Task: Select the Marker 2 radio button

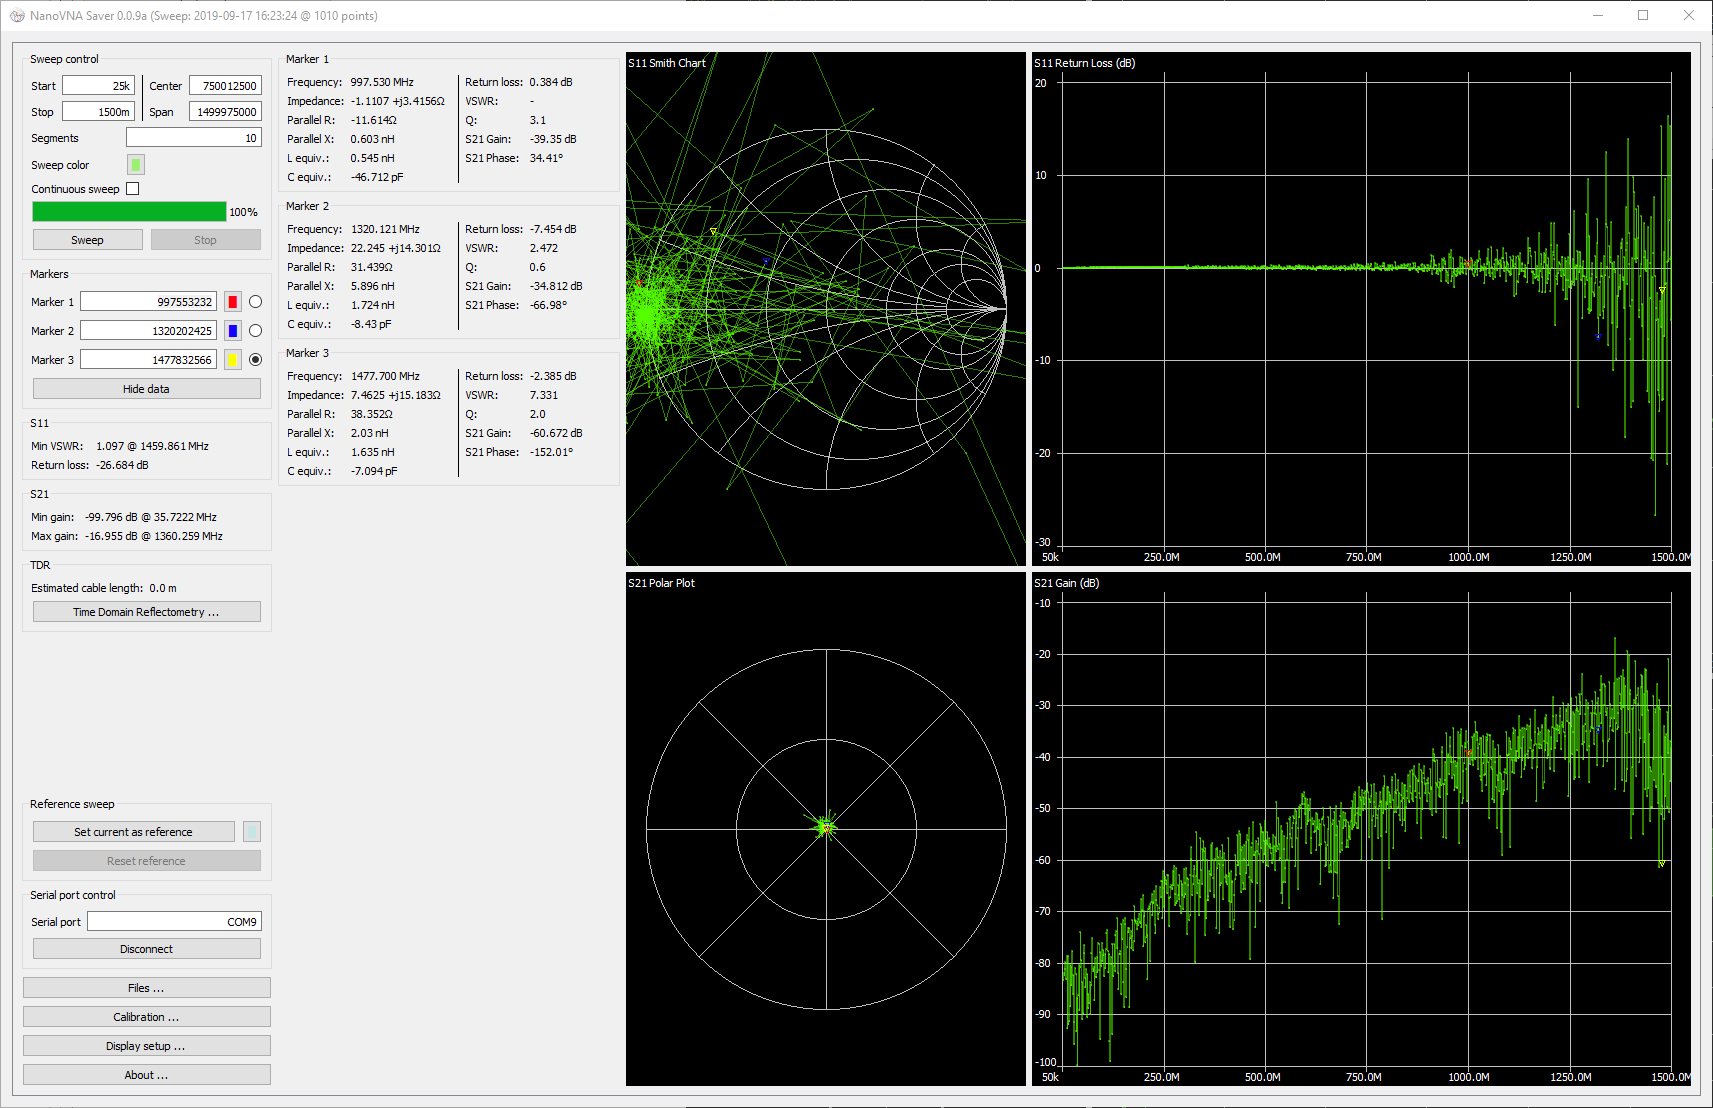Action: click(256, 331)
